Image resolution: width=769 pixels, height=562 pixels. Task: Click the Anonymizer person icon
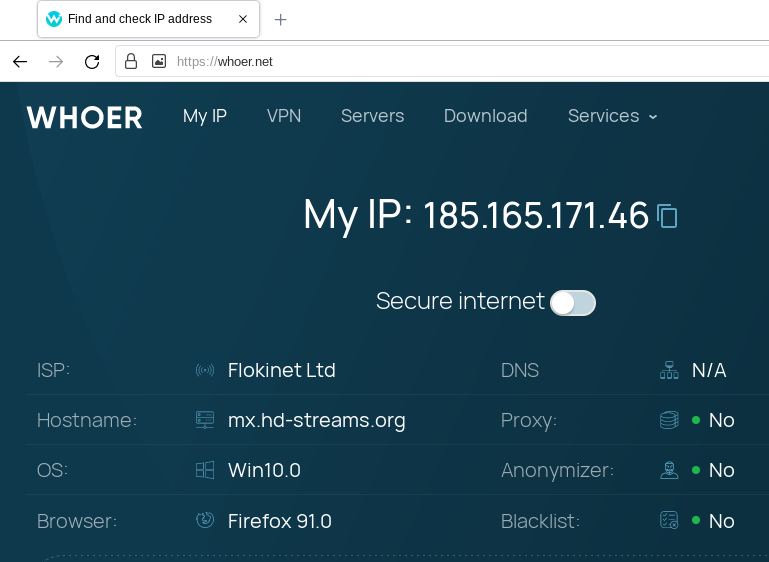(x=669, y=470)
